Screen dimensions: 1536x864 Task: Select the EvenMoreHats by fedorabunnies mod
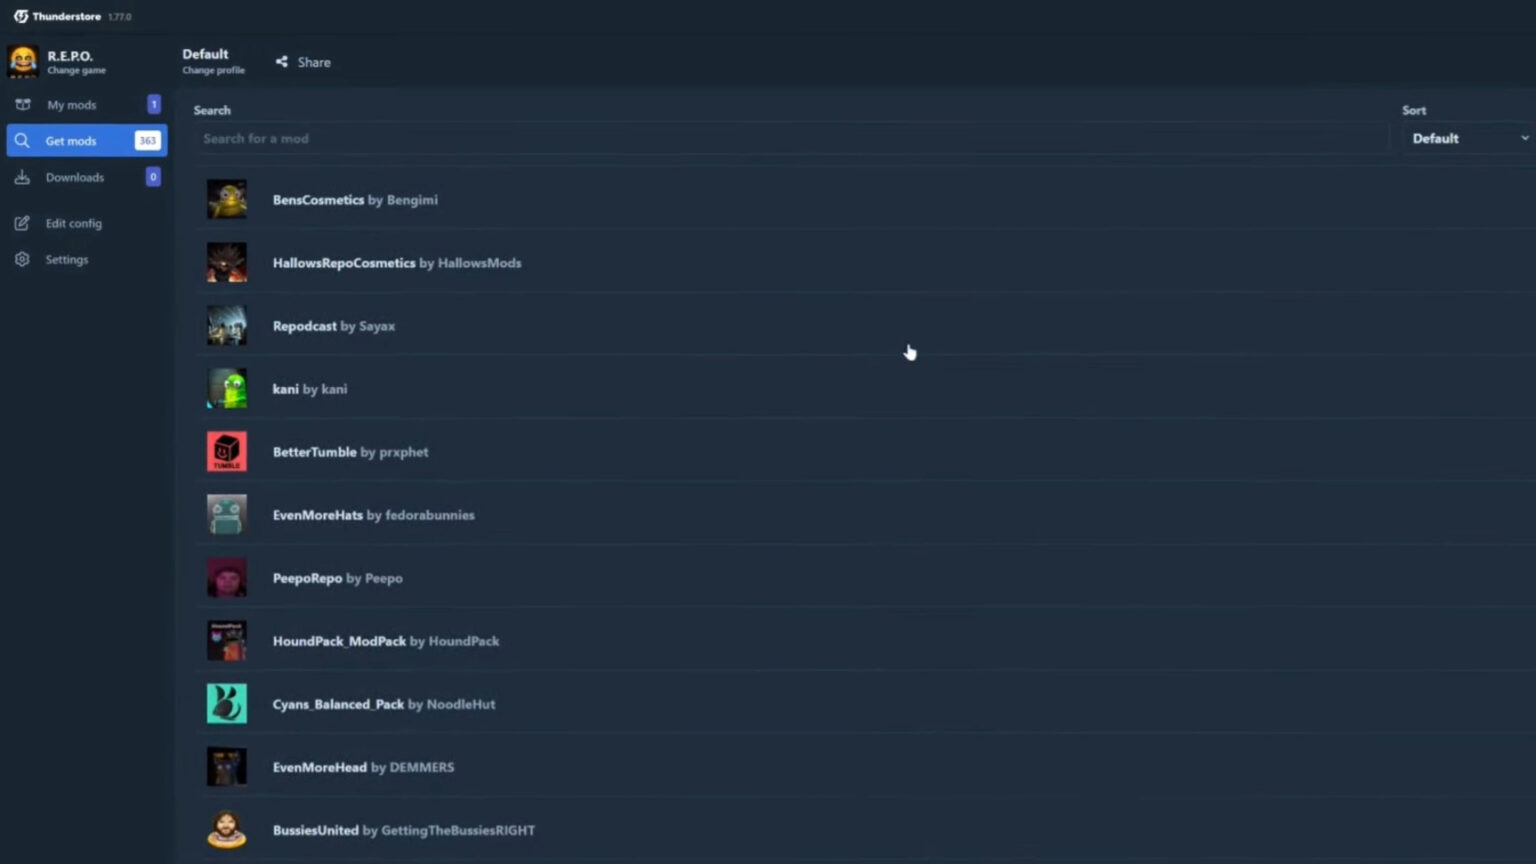(x=373, y=515)
